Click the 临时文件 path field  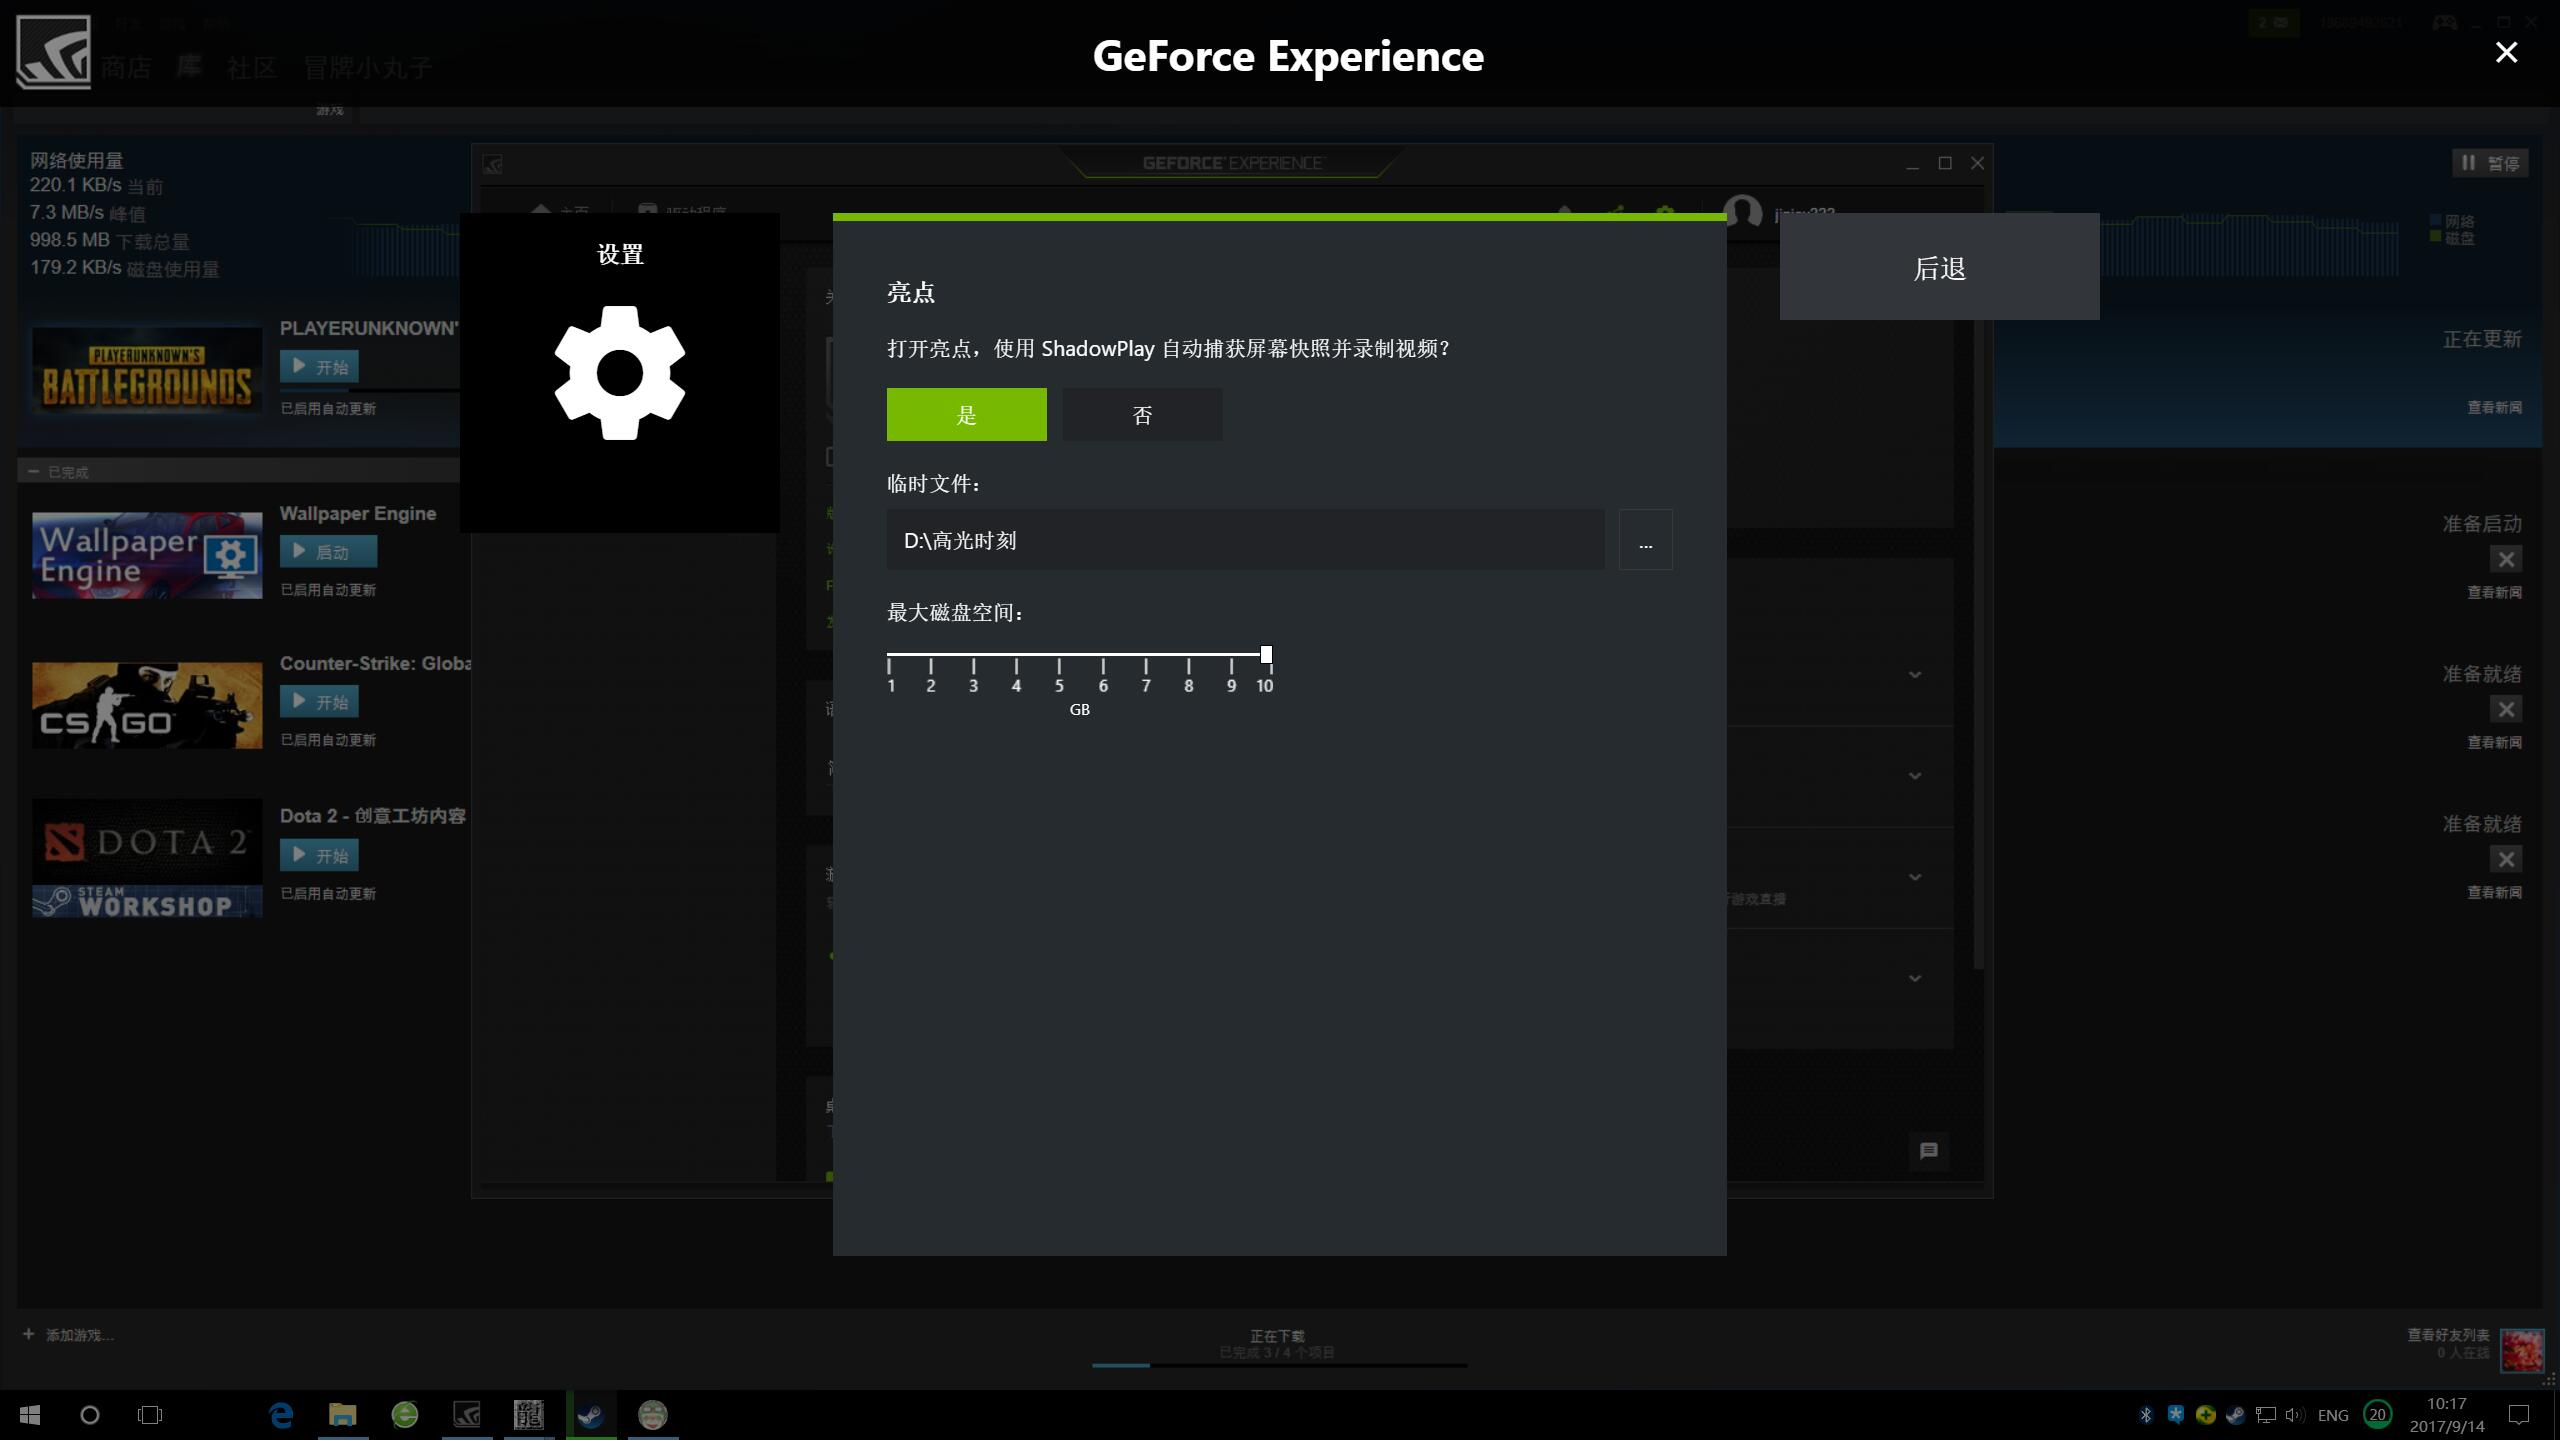tap(1245, 540)
